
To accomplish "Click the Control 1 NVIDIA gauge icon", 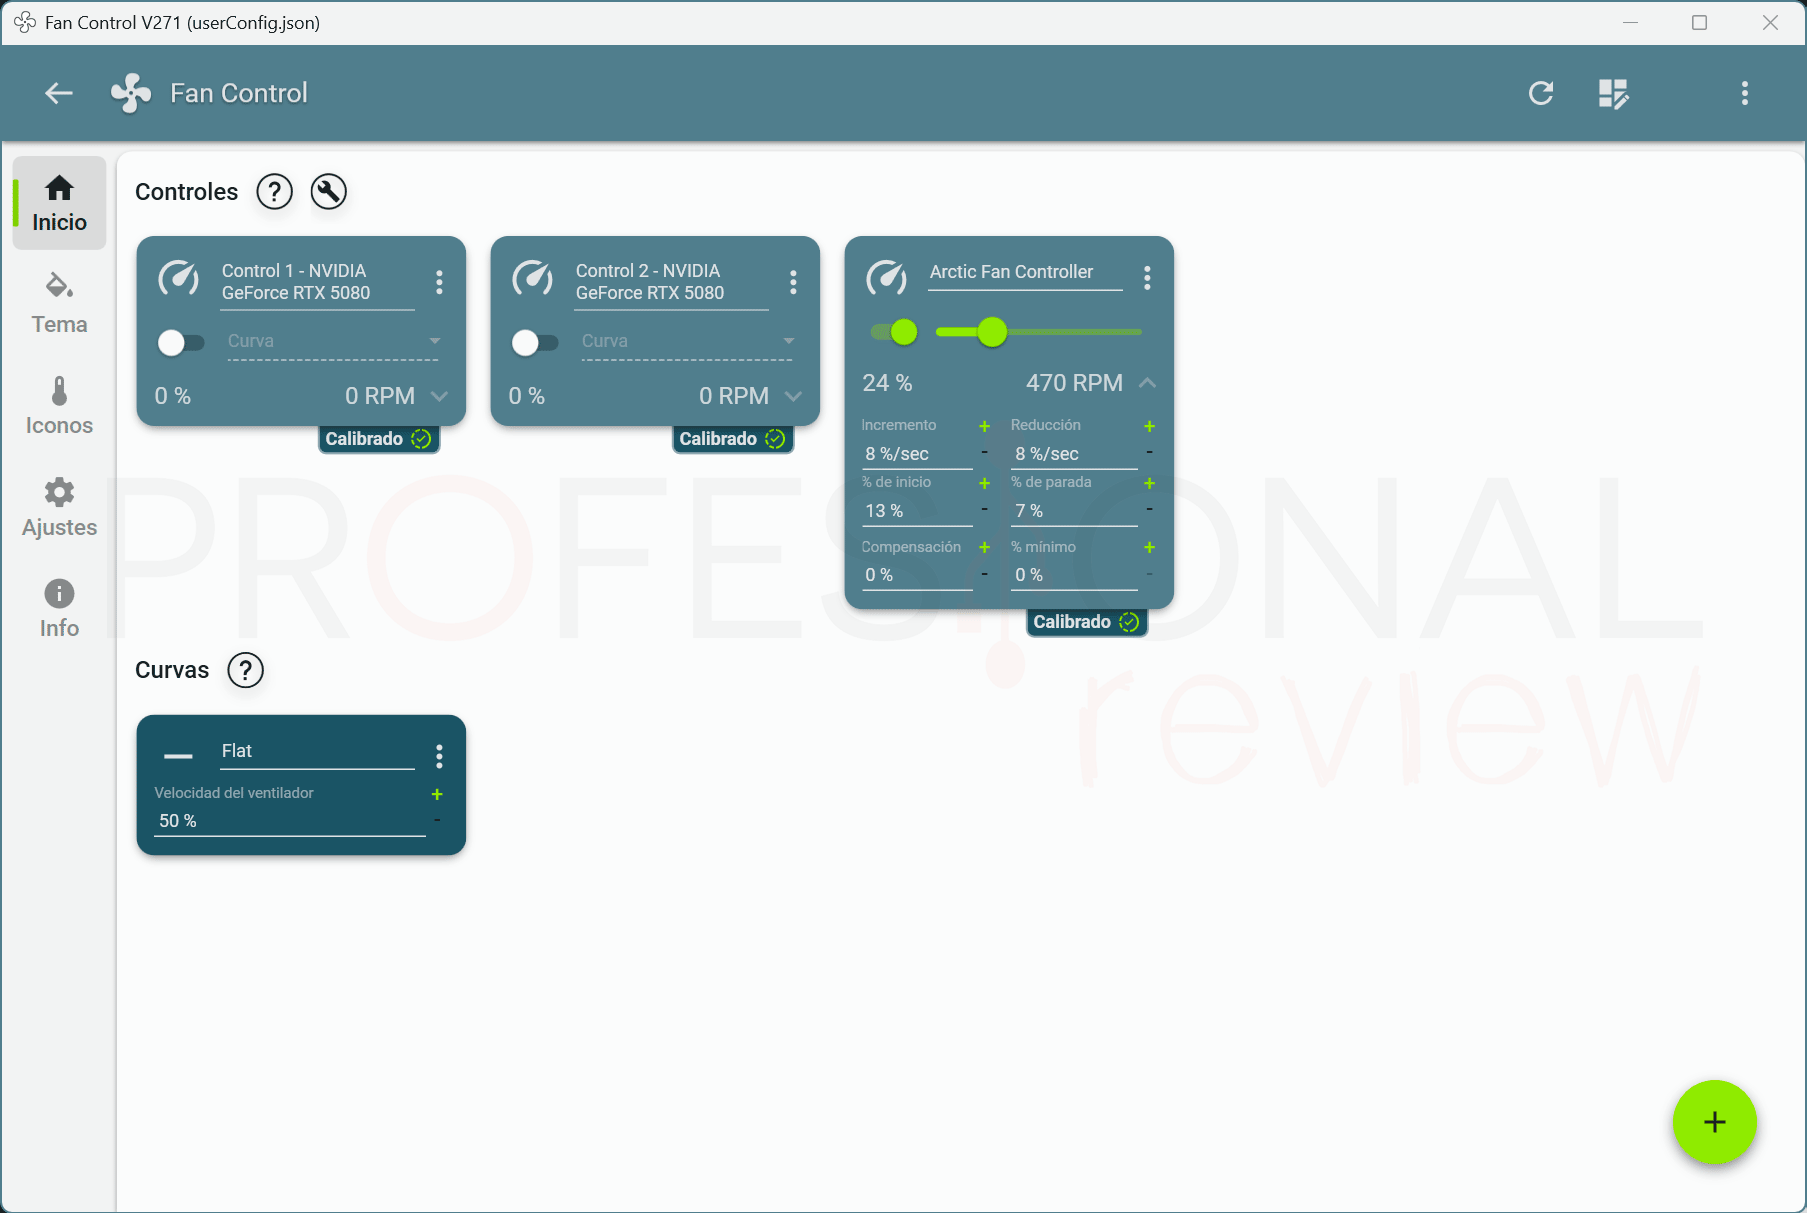I will pos(180,279).
